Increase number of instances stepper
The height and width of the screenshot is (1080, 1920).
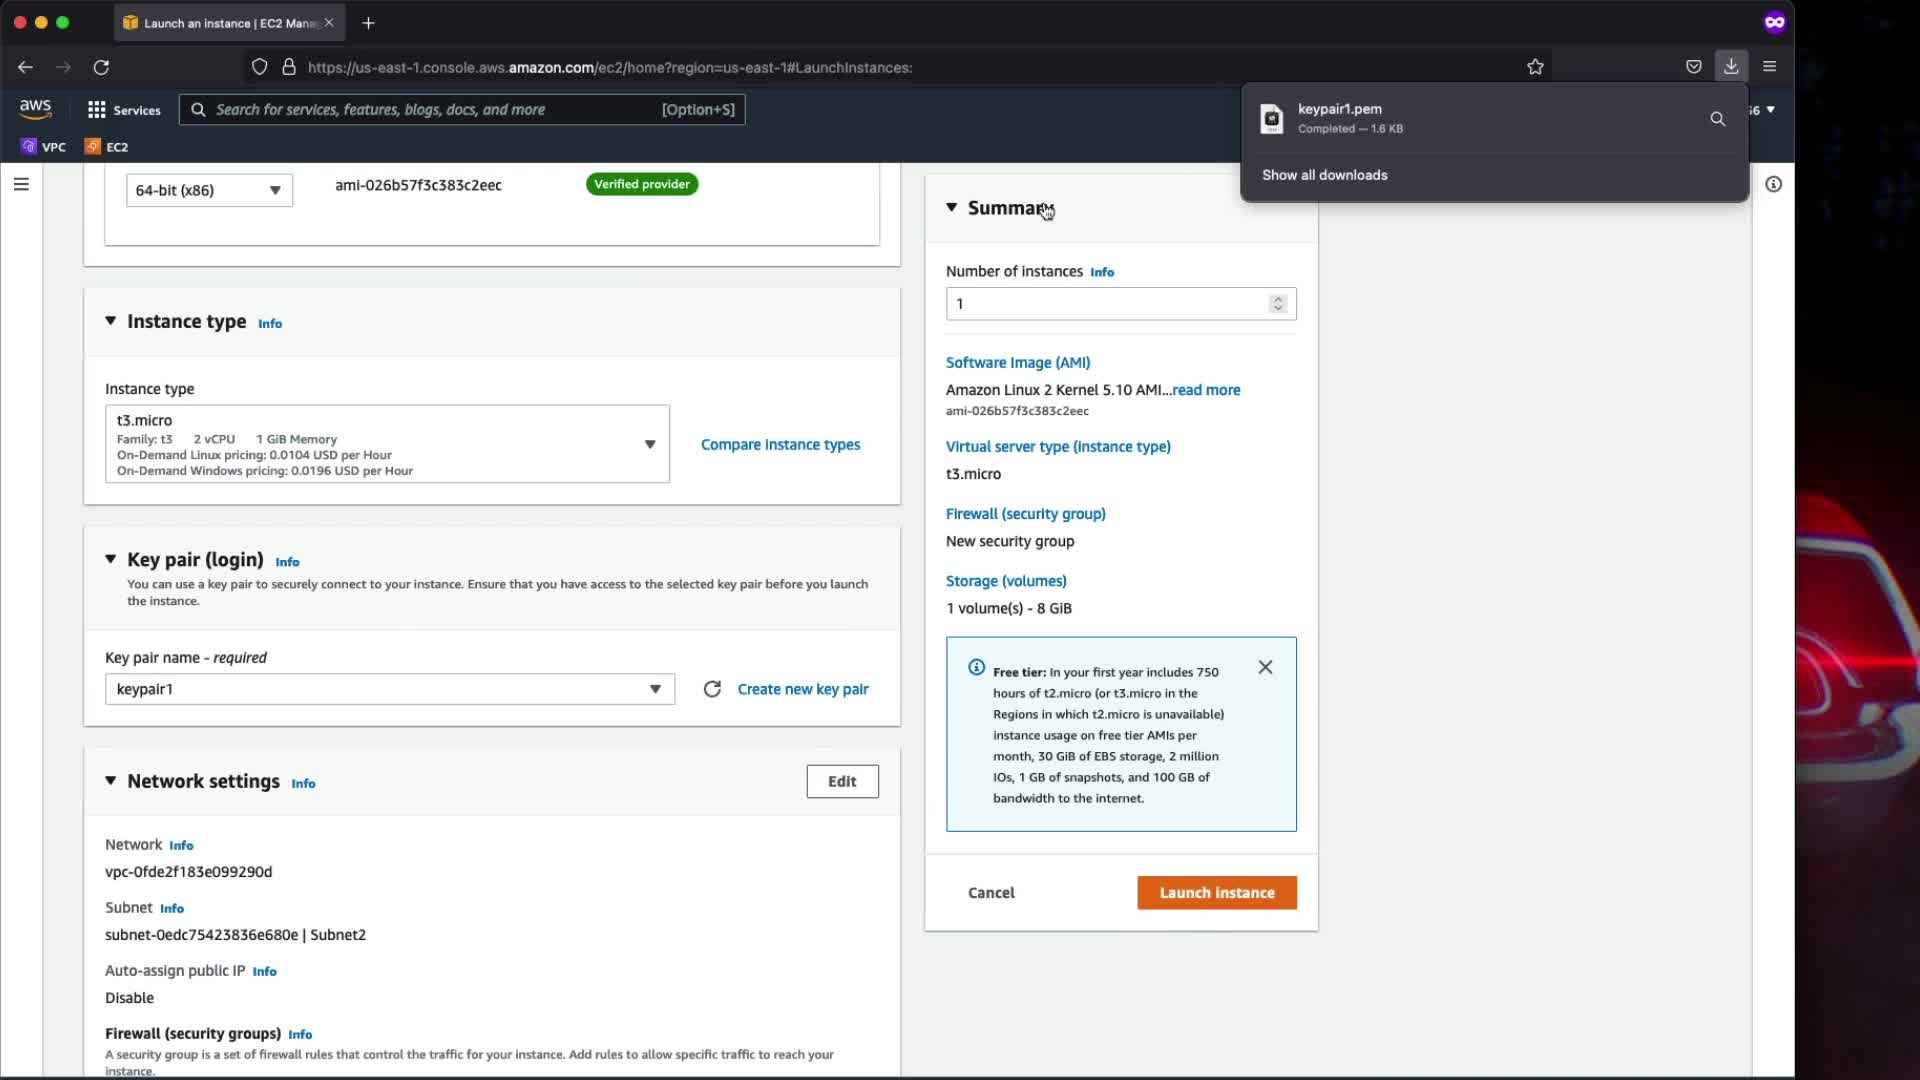1277,299
